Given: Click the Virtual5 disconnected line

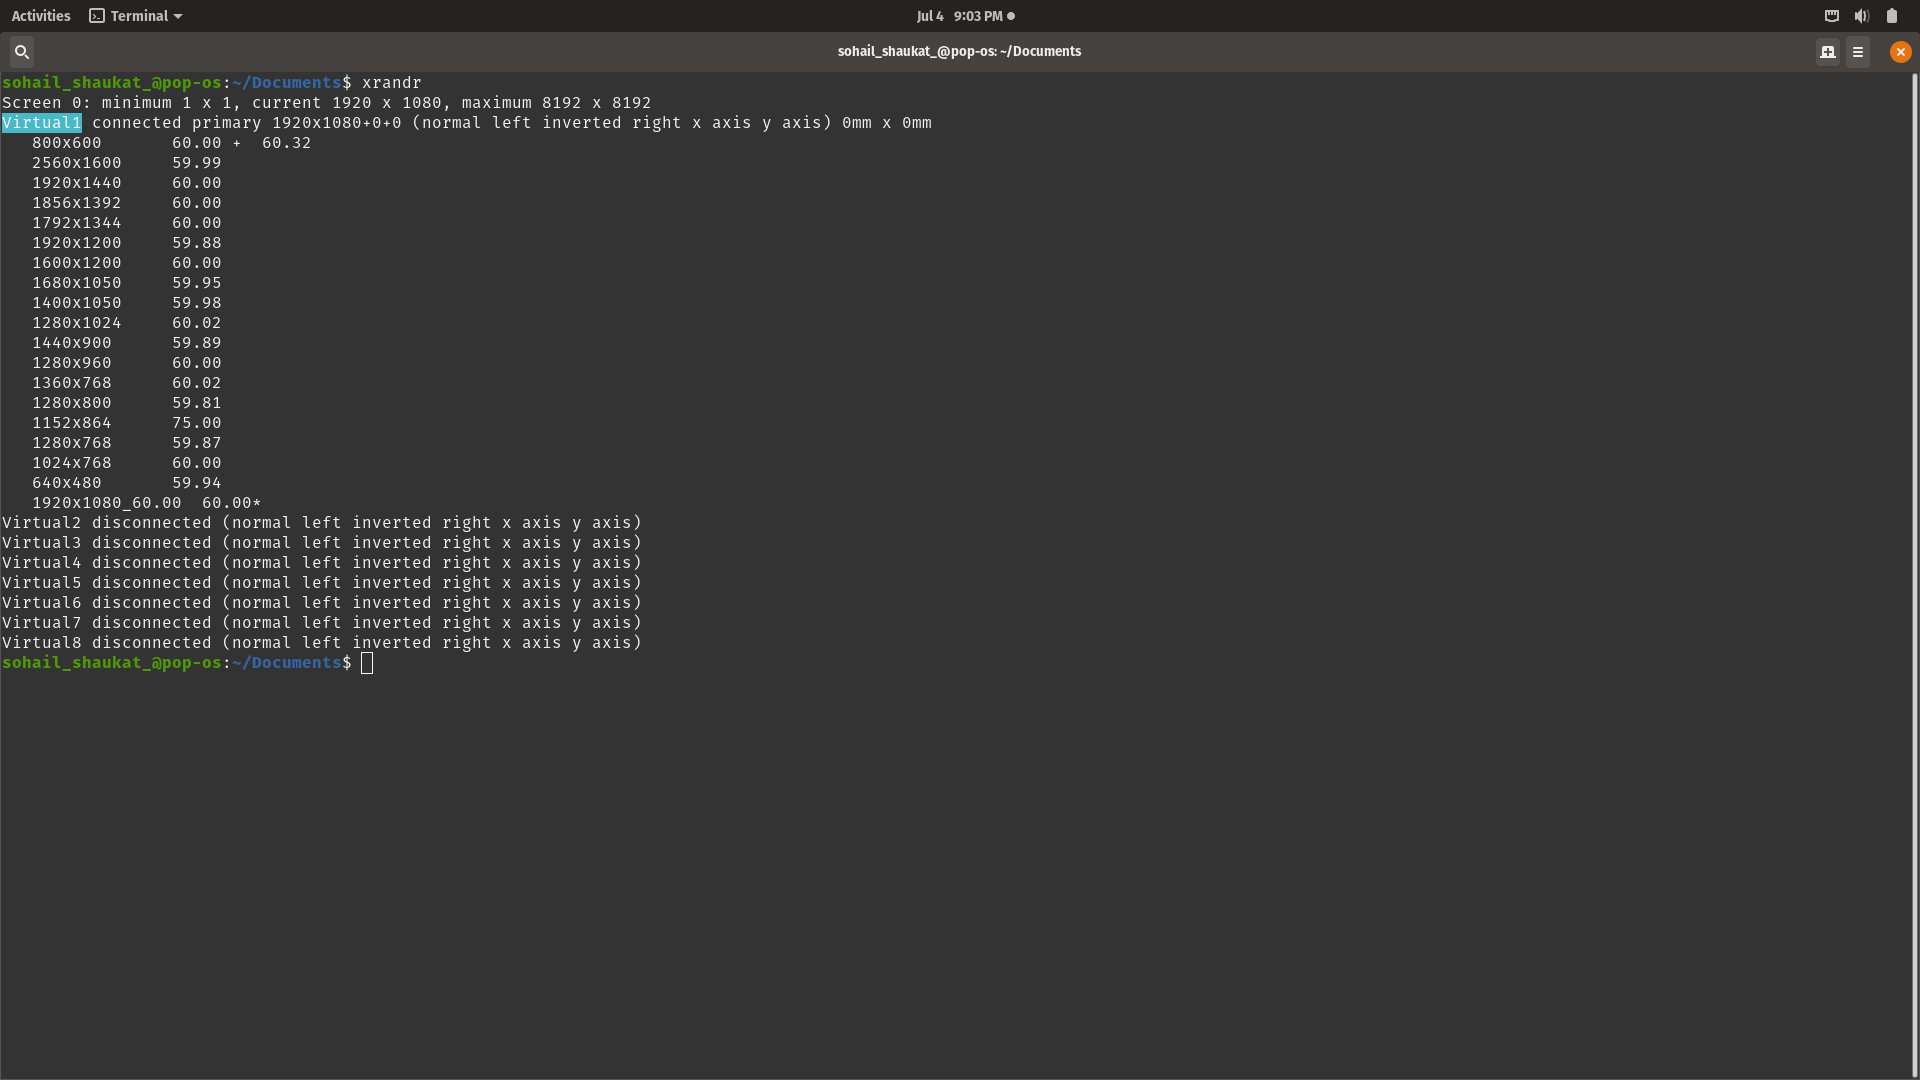Looking at the screenshot, I should pos(322,583).
